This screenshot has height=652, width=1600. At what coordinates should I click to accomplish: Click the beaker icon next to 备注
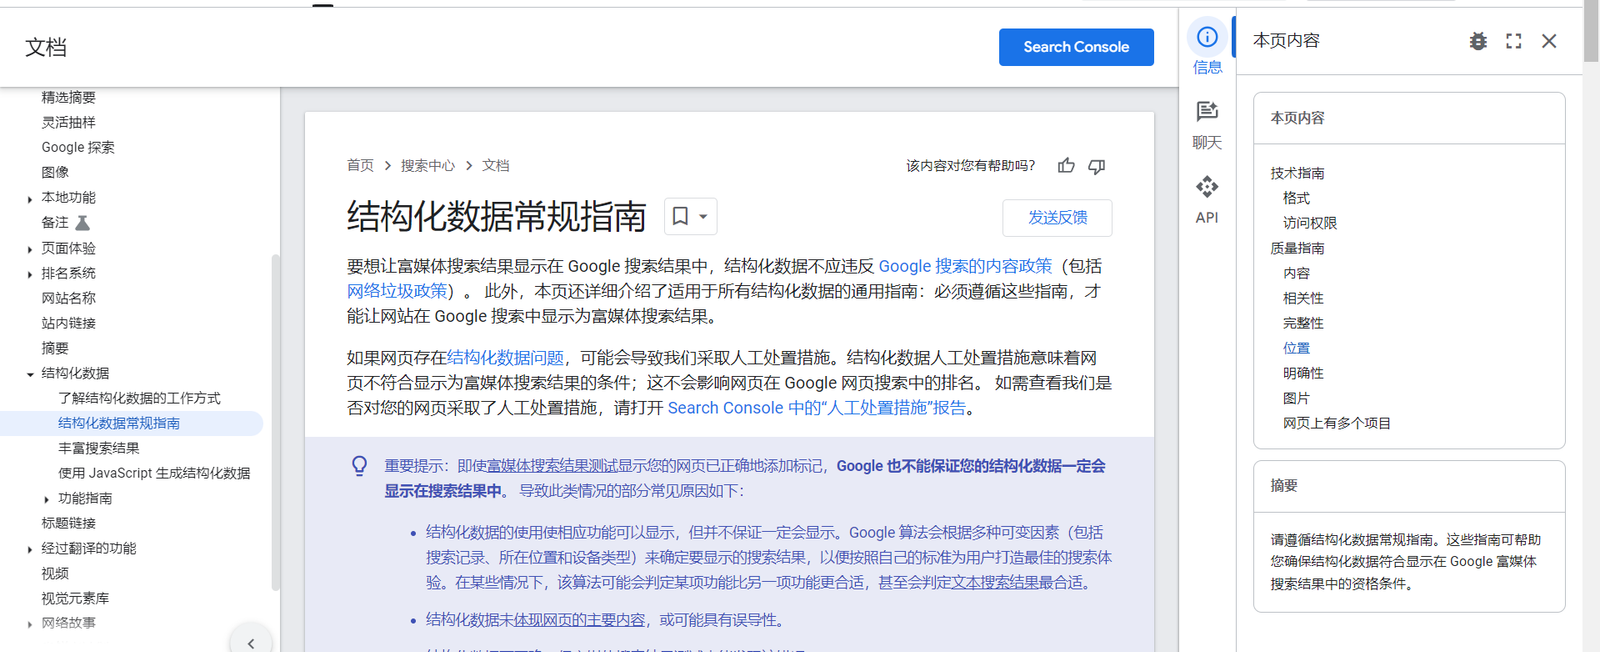pos(83,223)
